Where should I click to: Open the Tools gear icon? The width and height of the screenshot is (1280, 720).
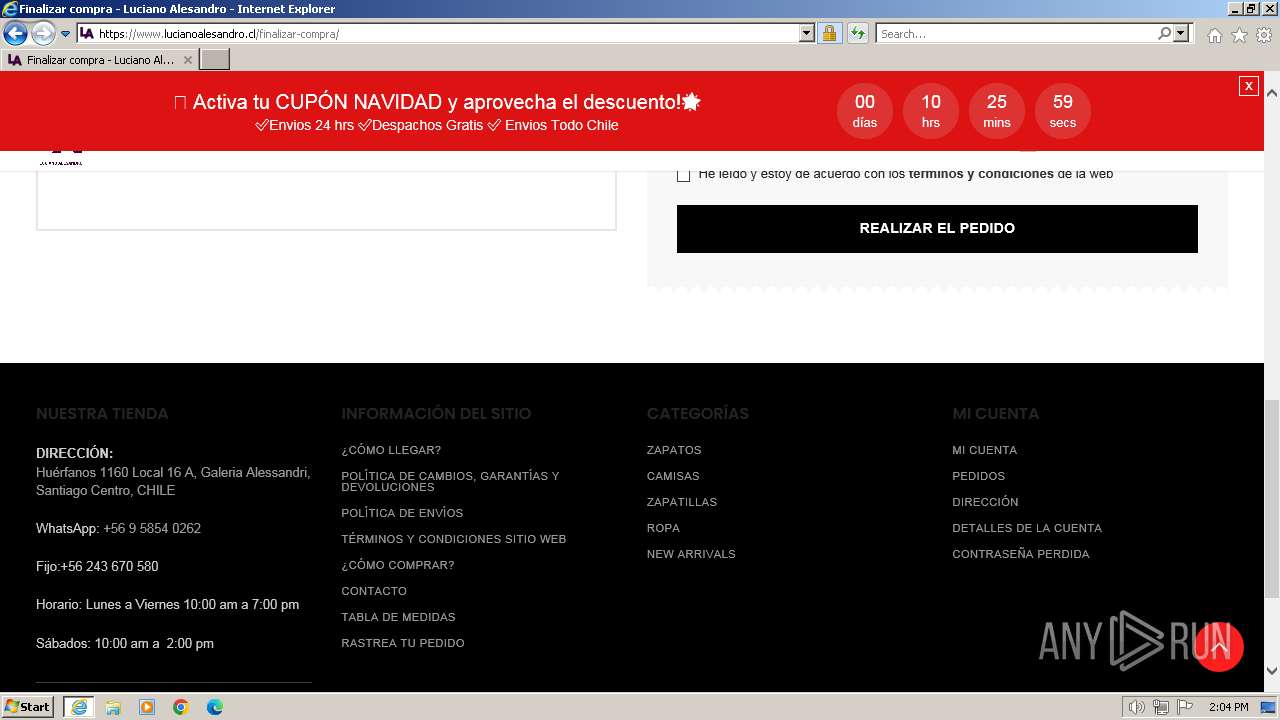click(x=1264, y=35)
